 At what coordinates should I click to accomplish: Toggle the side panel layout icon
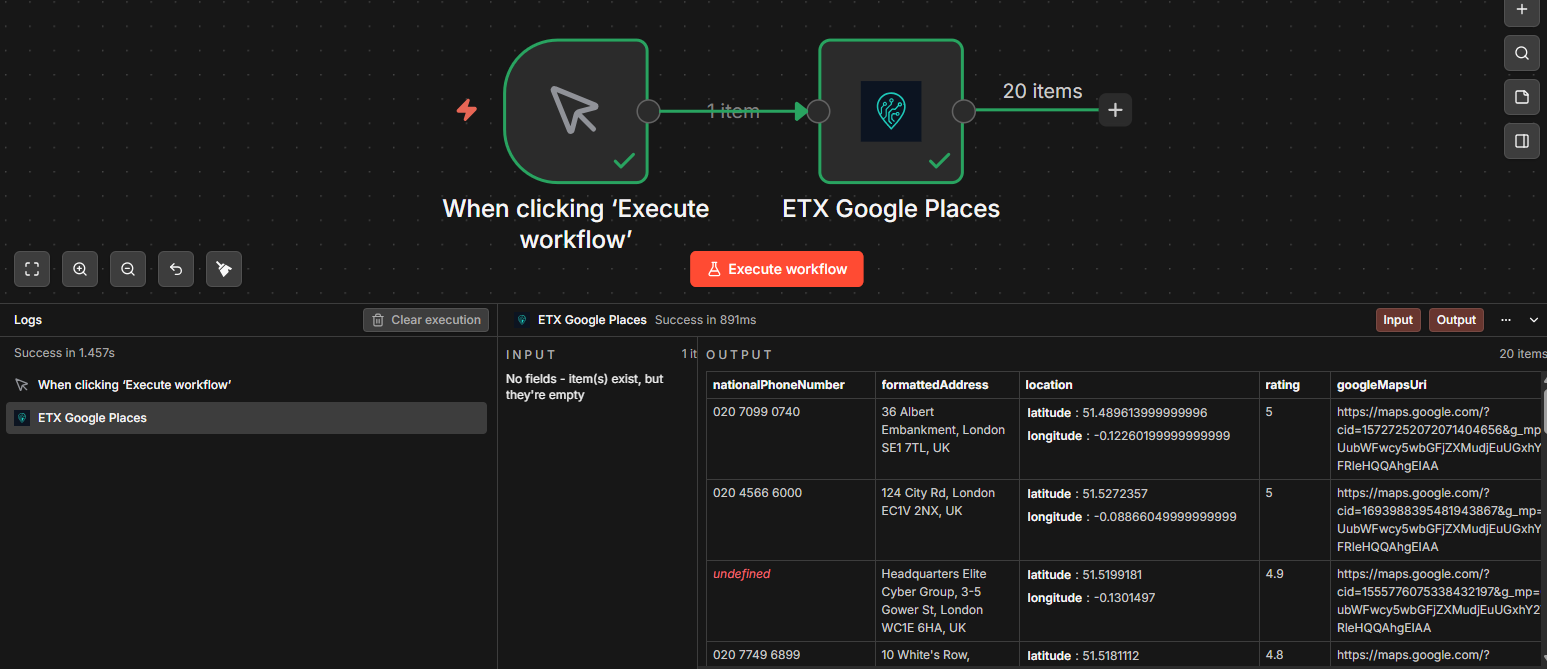(x=1522, y=141)
